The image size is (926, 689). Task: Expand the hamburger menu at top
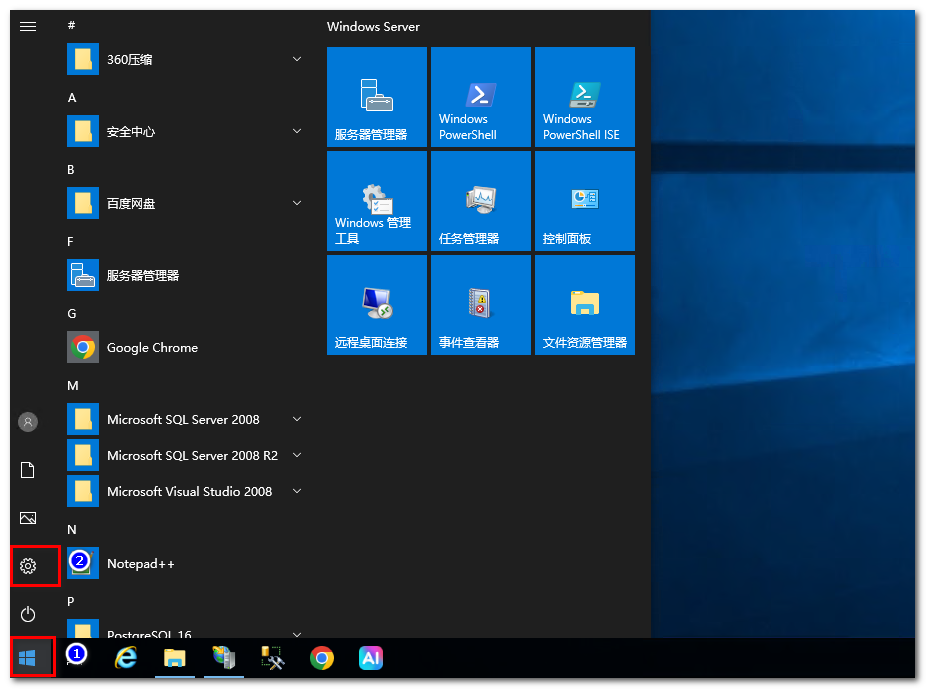click(x=28, y=26)
